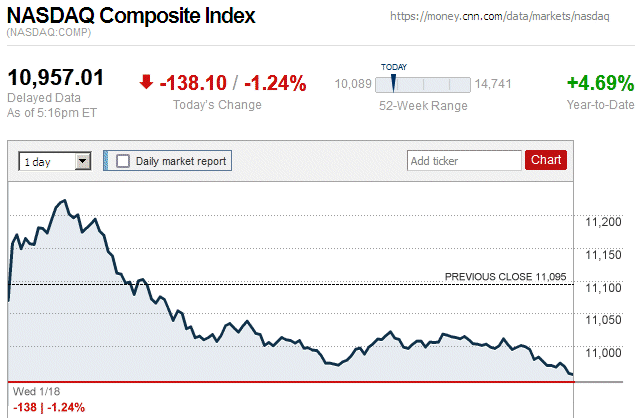Viewport: 640px width, 420px height.
Task: Select the NASDAQ:COMP ticker symbol text
Action: tap(48, 35)
